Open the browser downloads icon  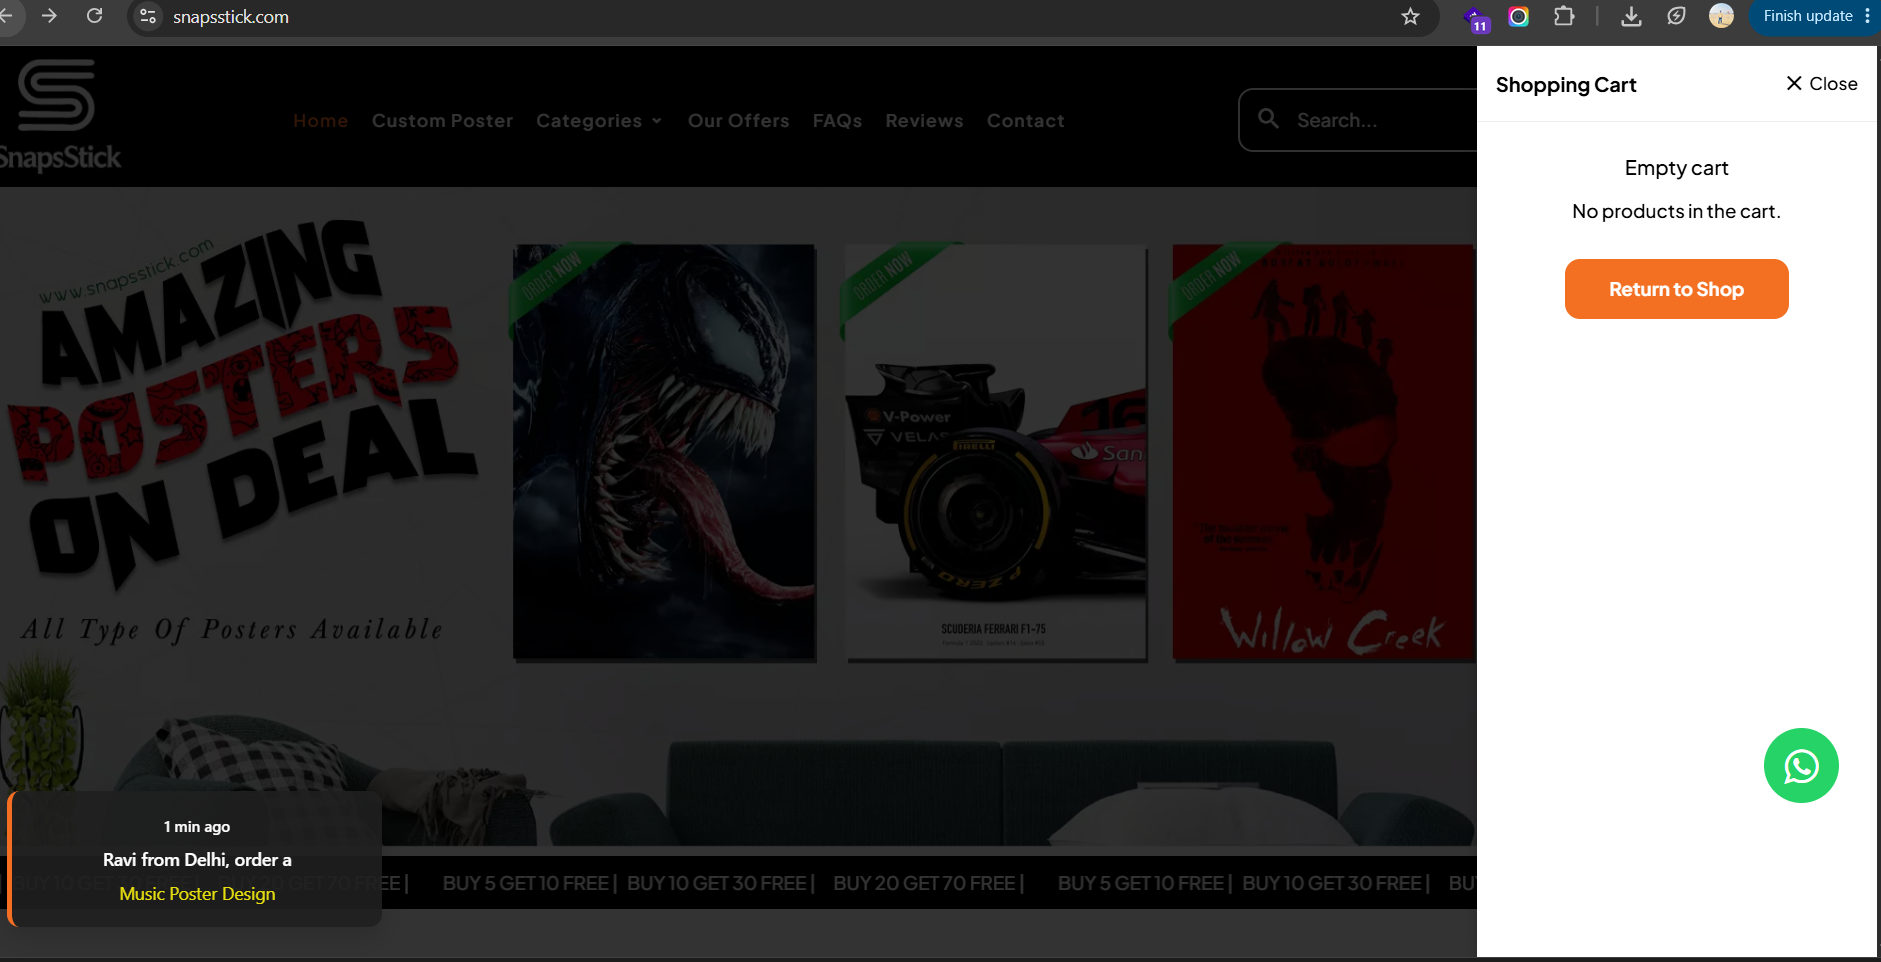click(1631, 16)
